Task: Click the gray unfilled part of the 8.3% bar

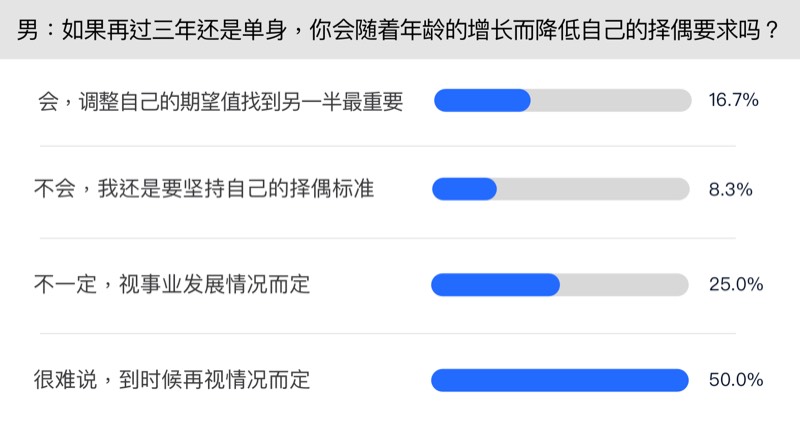Action: (x=592, y=189)
